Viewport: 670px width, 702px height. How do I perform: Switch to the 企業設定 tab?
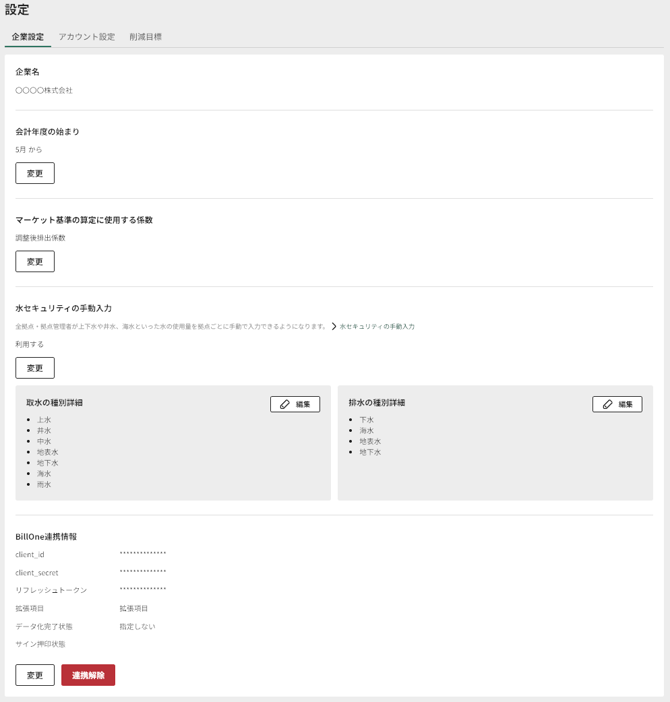(28, 37)
